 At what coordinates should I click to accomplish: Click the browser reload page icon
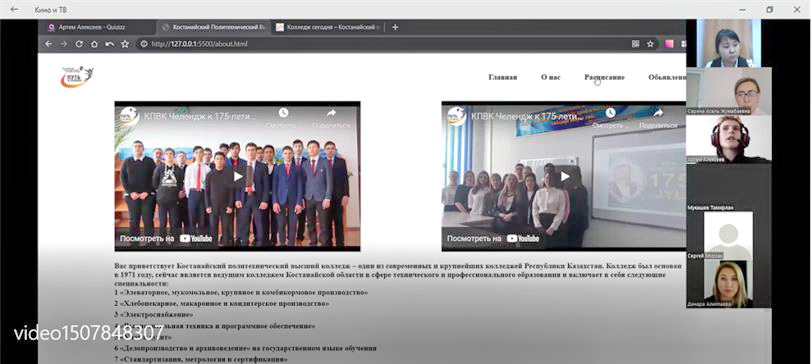pyautogui.click(x=79, y=44)
